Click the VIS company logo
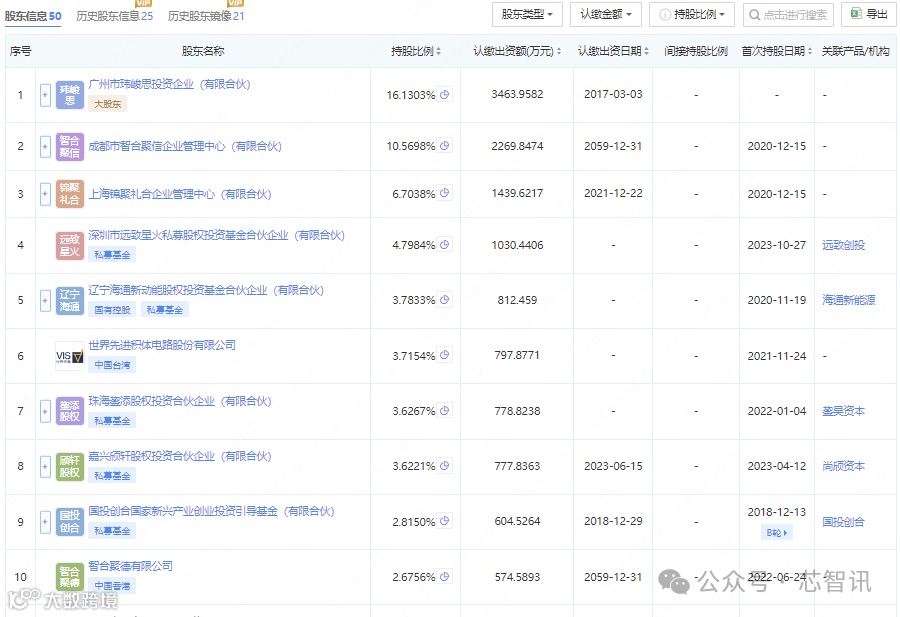This screenshot has width=900, height=617. (x=70, y=356)
